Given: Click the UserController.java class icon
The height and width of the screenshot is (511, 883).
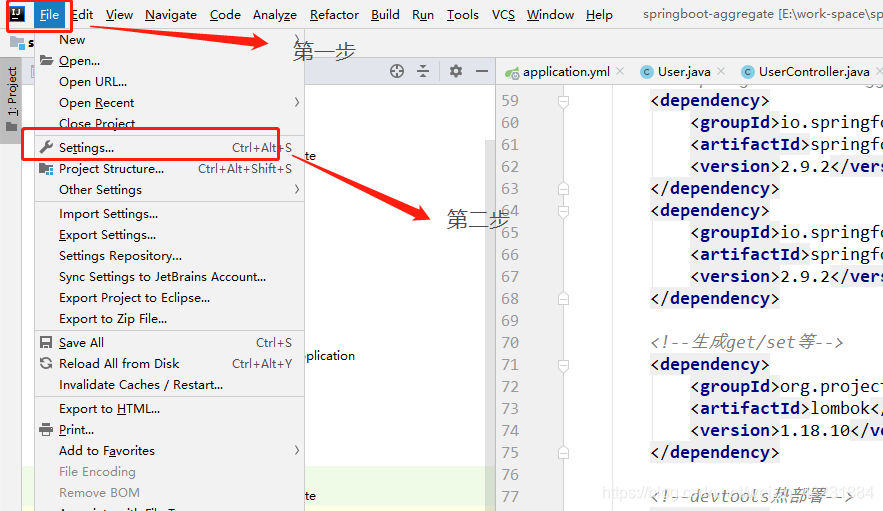Looking at the screenshot, I should [747, 72].
